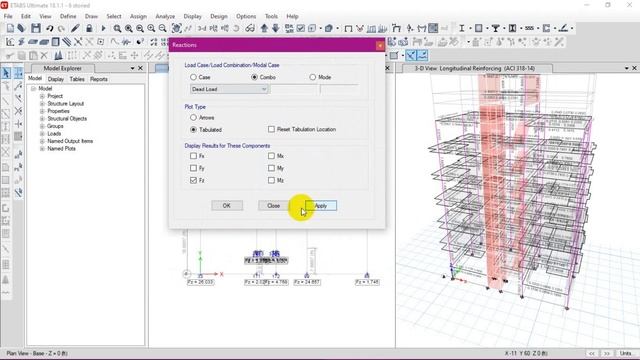Expand Named Output Items node
This screenshot has width=640, height=360.
42,141
